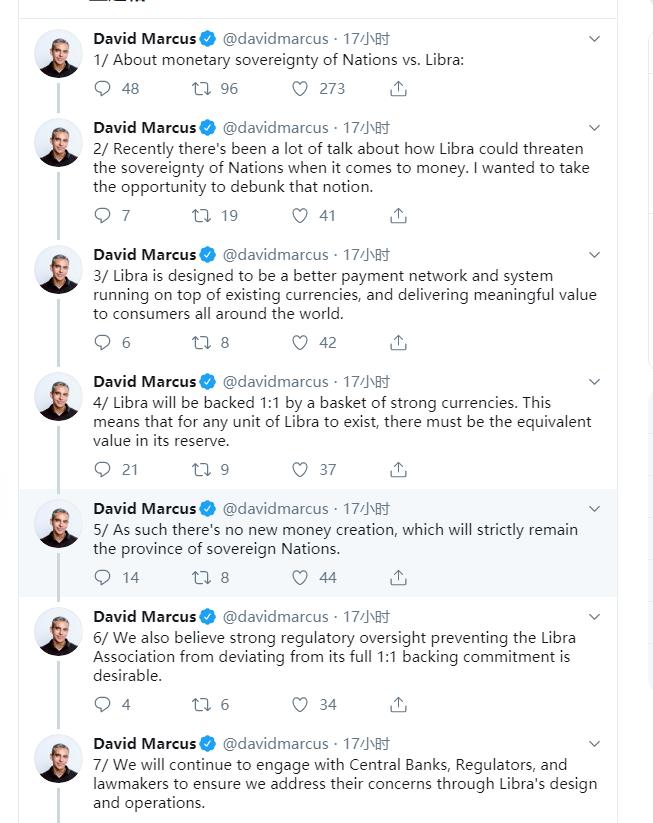
Task: Expand the options chevron on the 4/ tweet
Action: click(594, 382)
